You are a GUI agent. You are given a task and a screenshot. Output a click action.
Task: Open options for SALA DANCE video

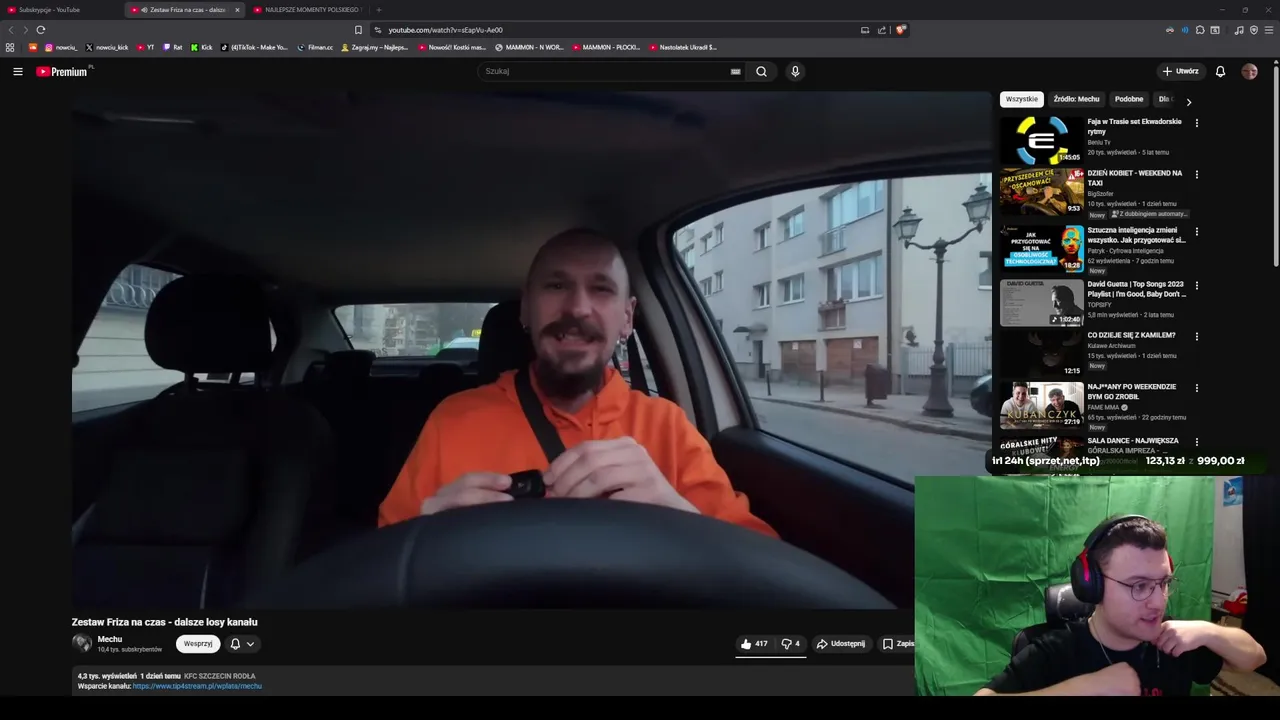1197,442
